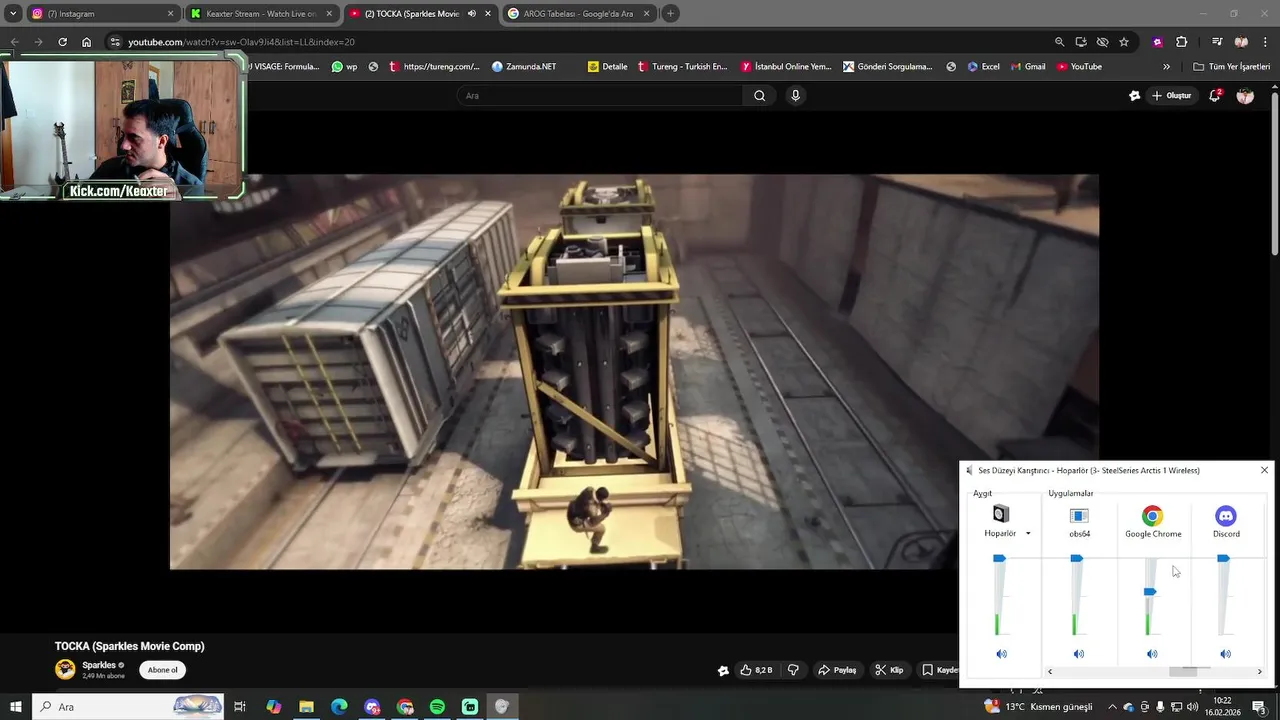Open the Zamunda.NET bookmark

point(524,67)
